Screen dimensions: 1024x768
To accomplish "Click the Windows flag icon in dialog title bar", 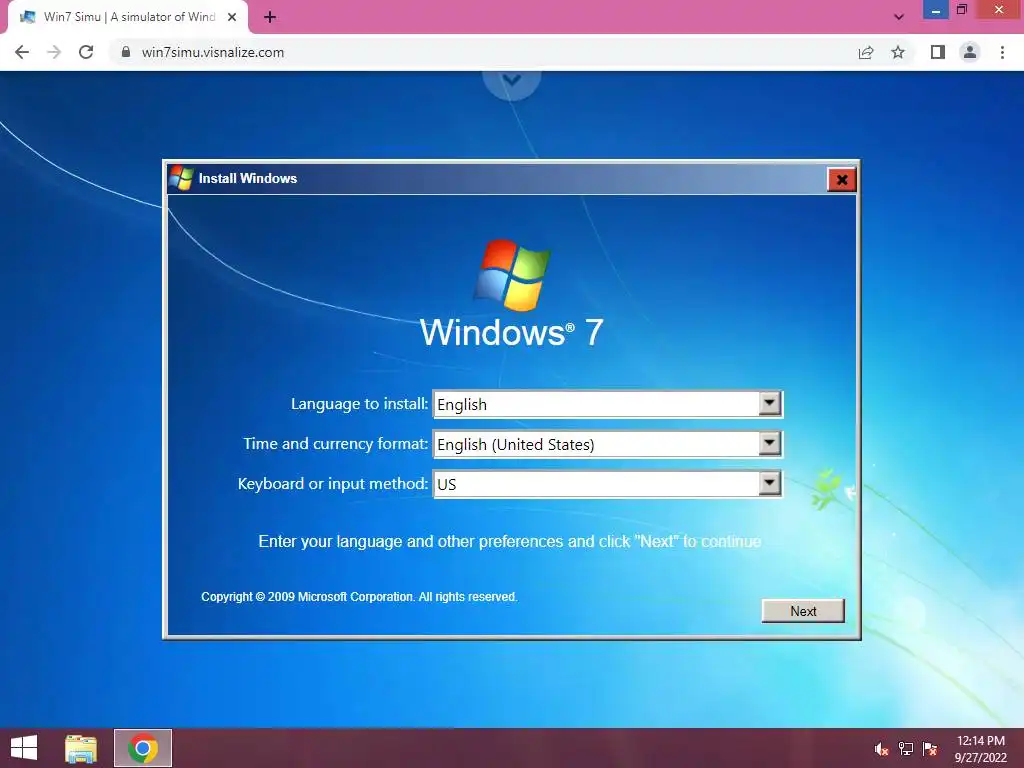I will point(181,178).
